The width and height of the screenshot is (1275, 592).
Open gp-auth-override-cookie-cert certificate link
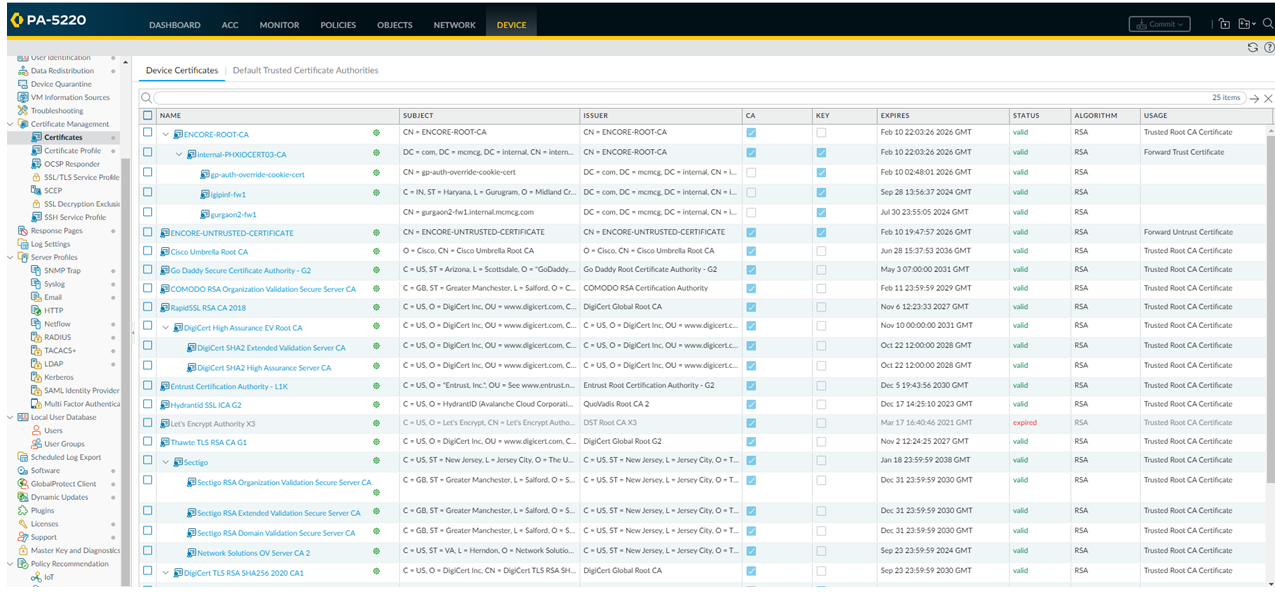tap(257, 174)
